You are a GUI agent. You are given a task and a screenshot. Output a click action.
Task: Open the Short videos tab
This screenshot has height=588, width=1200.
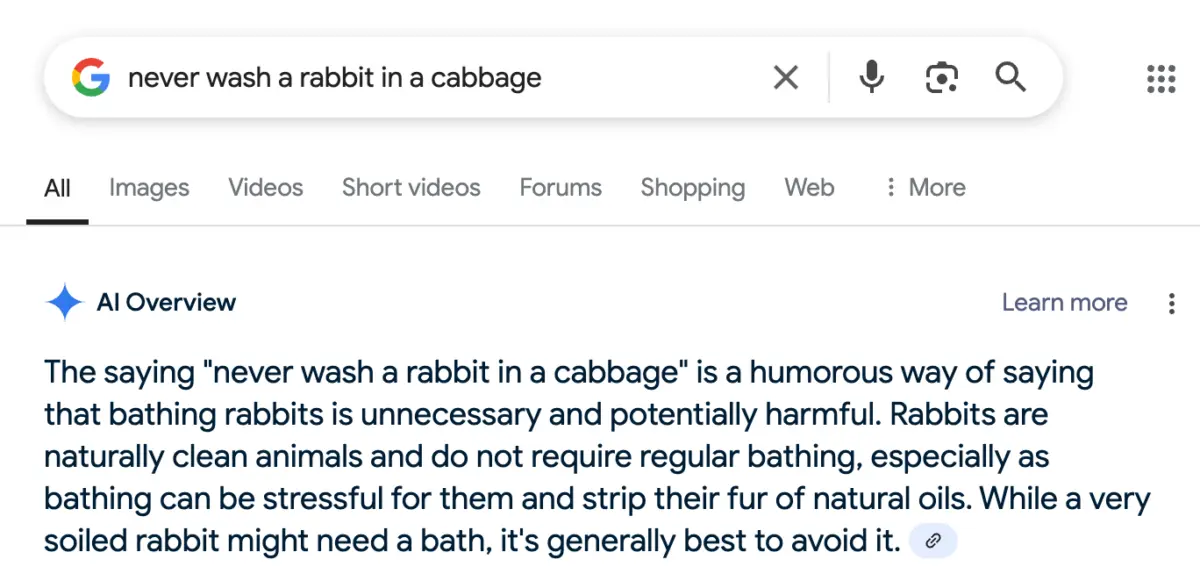(x=411, y=188)
